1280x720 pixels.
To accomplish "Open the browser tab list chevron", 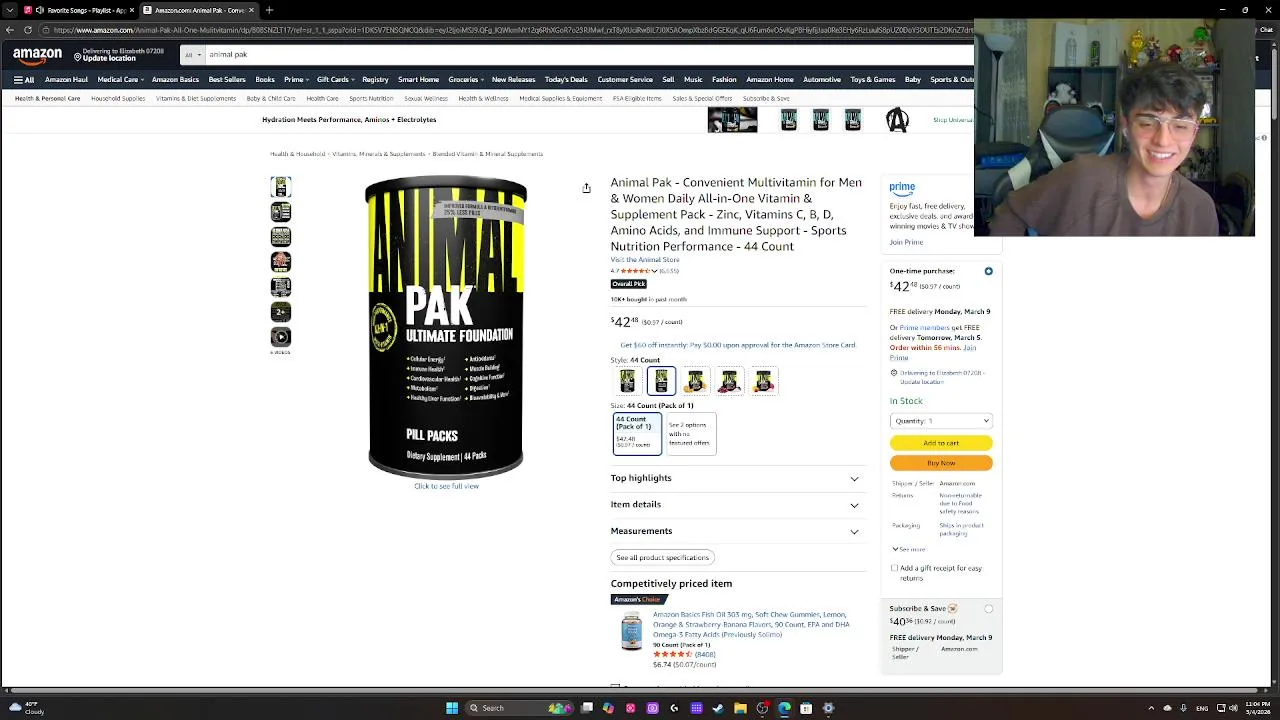I will point(10,10).
